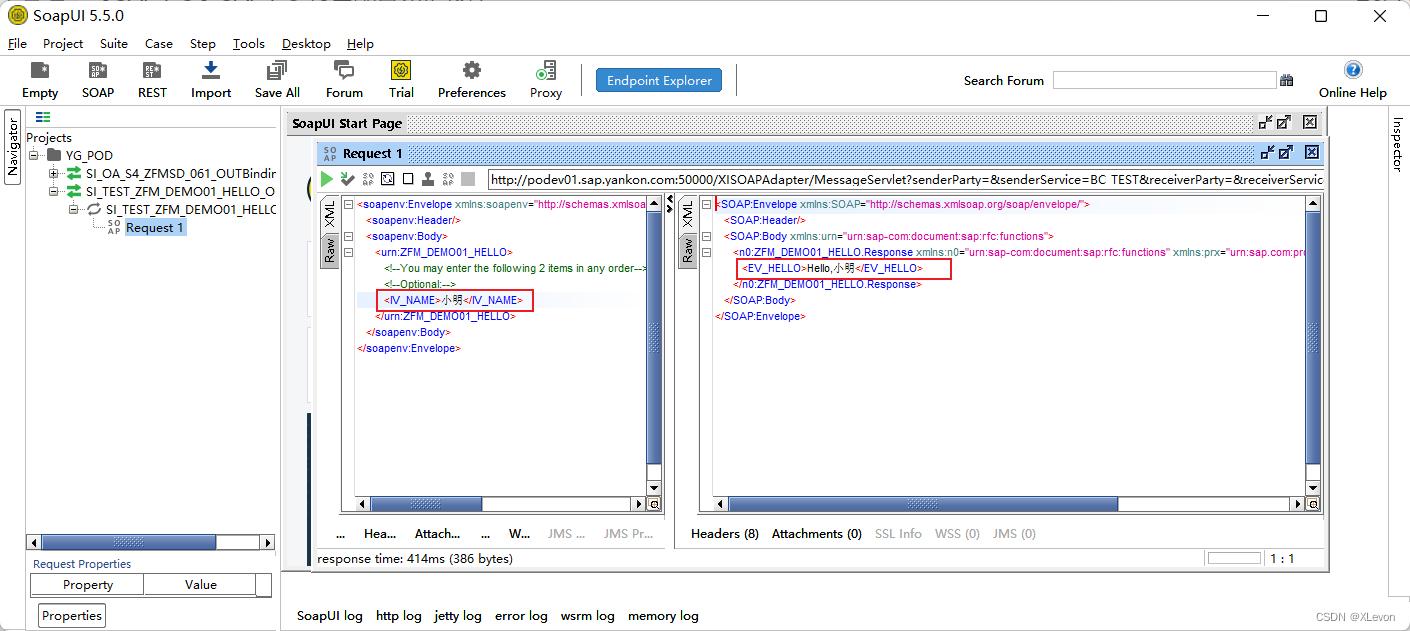Collapse SI_TEST_ZFM_DEMO01_HELLO_O interface node
Viewport: 1410px width, 631px height.
coord(54,191)
